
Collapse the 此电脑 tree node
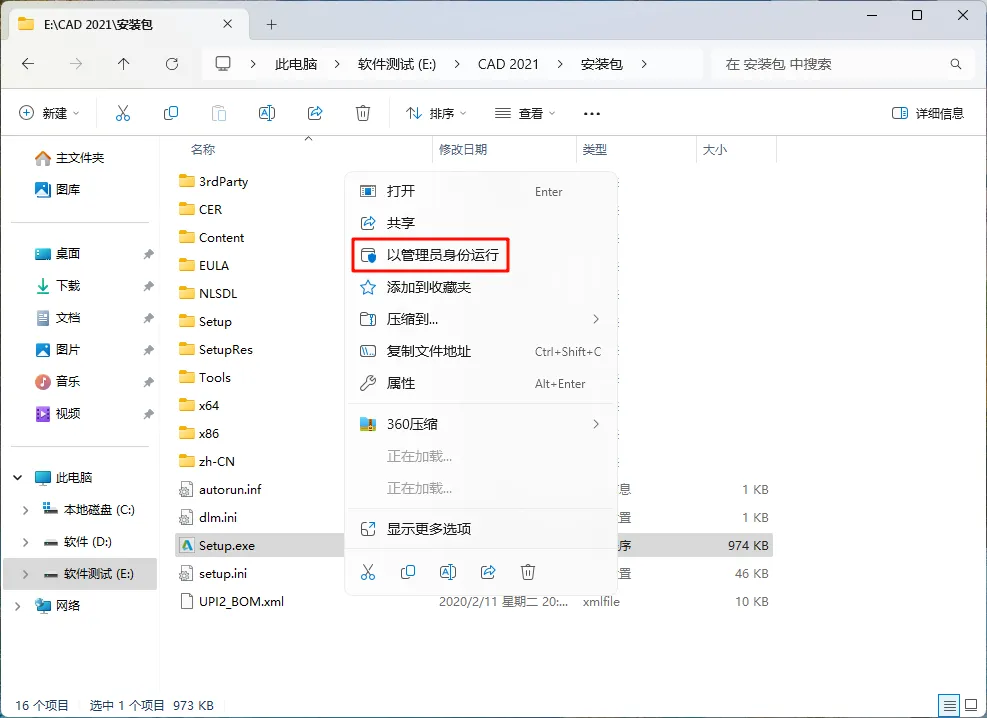18,478
